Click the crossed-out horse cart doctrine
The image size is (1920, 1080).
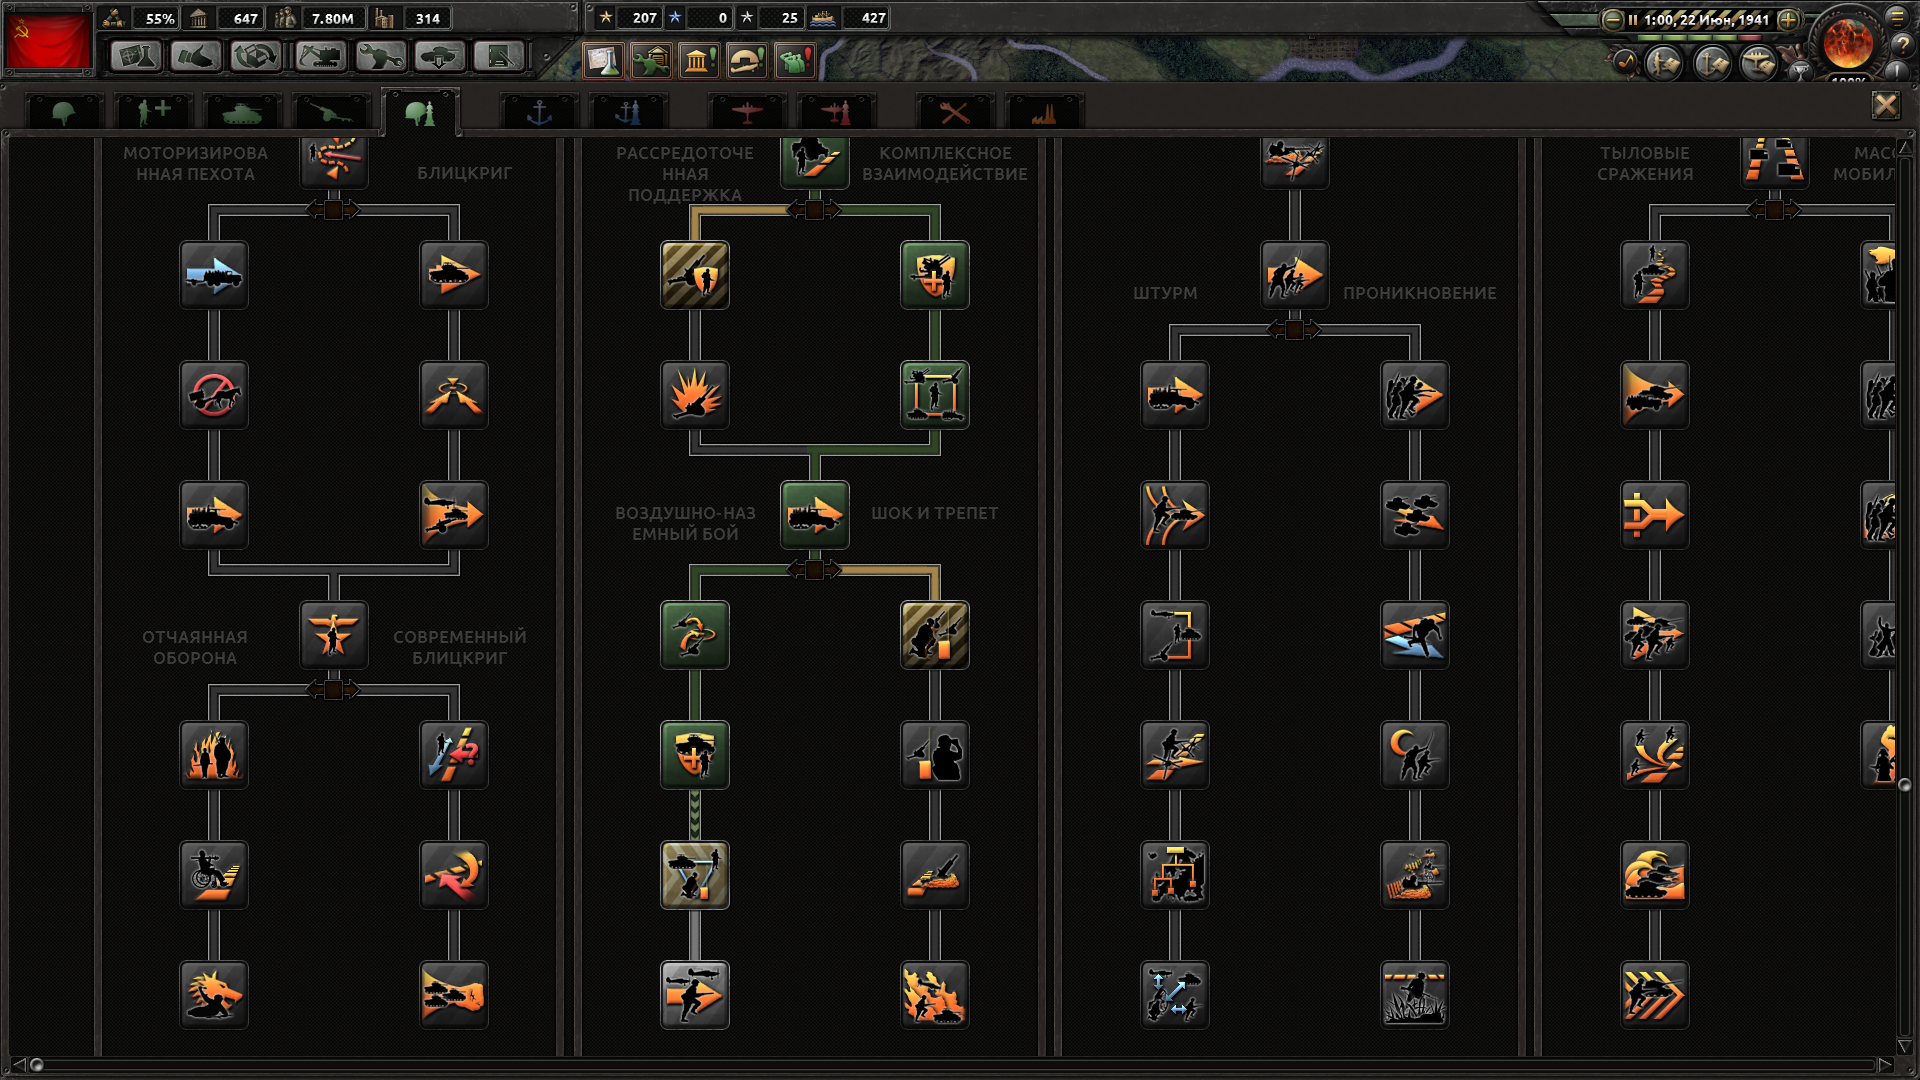[x=214, y=395]
